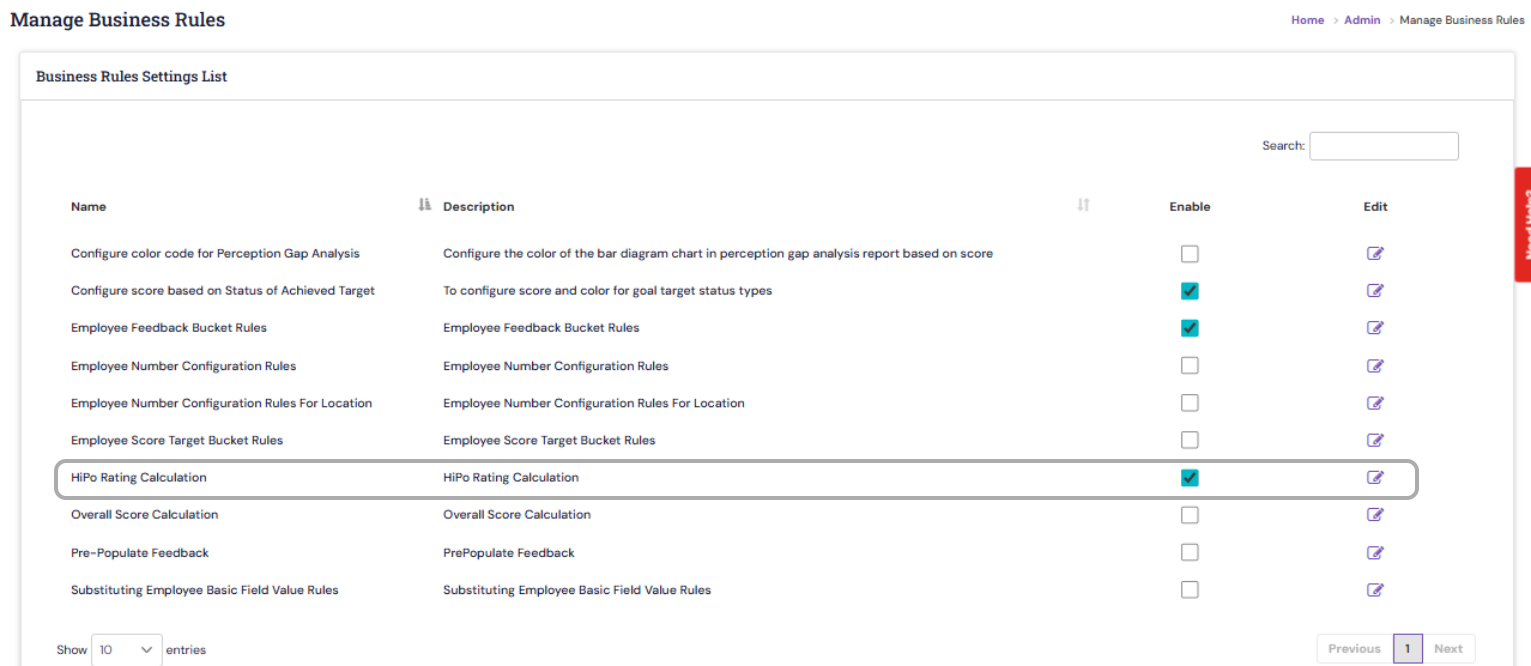Check the Pre-Populate Feedback enable box
This screenshot has width=1531, height=666.
point(1189,552)
